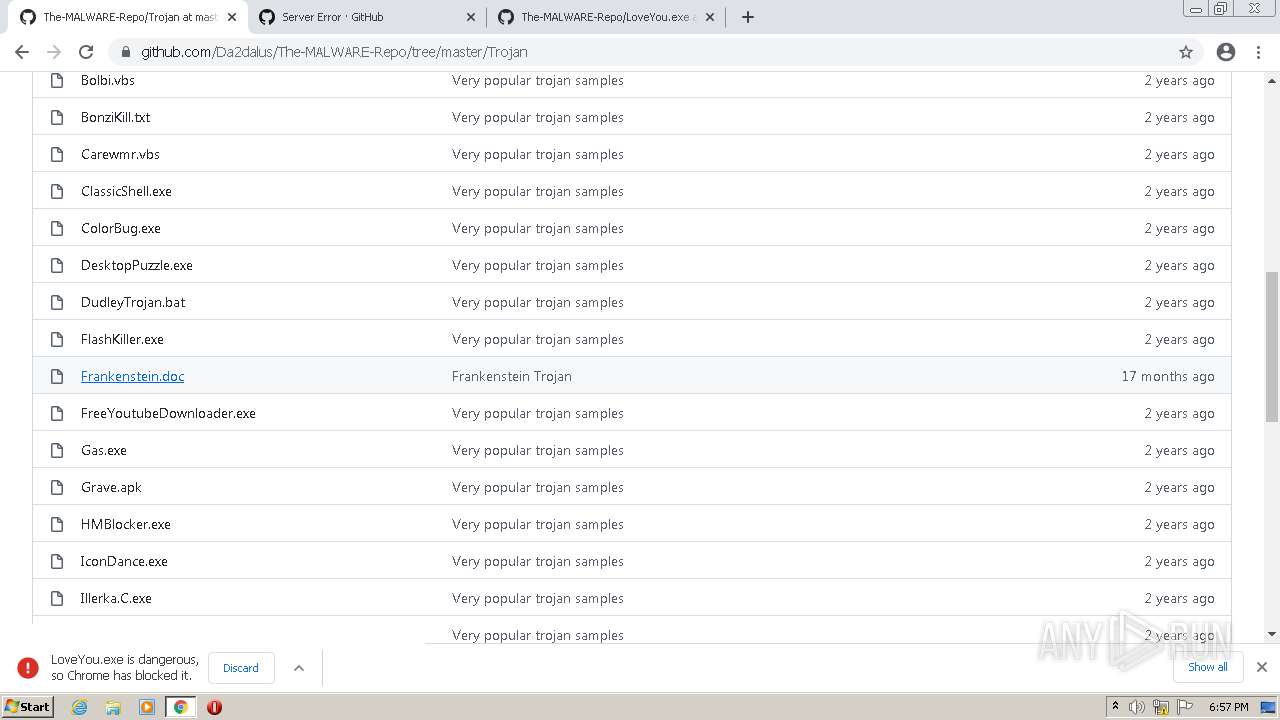Click the Chrome icon in the taskbar

tap(181, 707)
